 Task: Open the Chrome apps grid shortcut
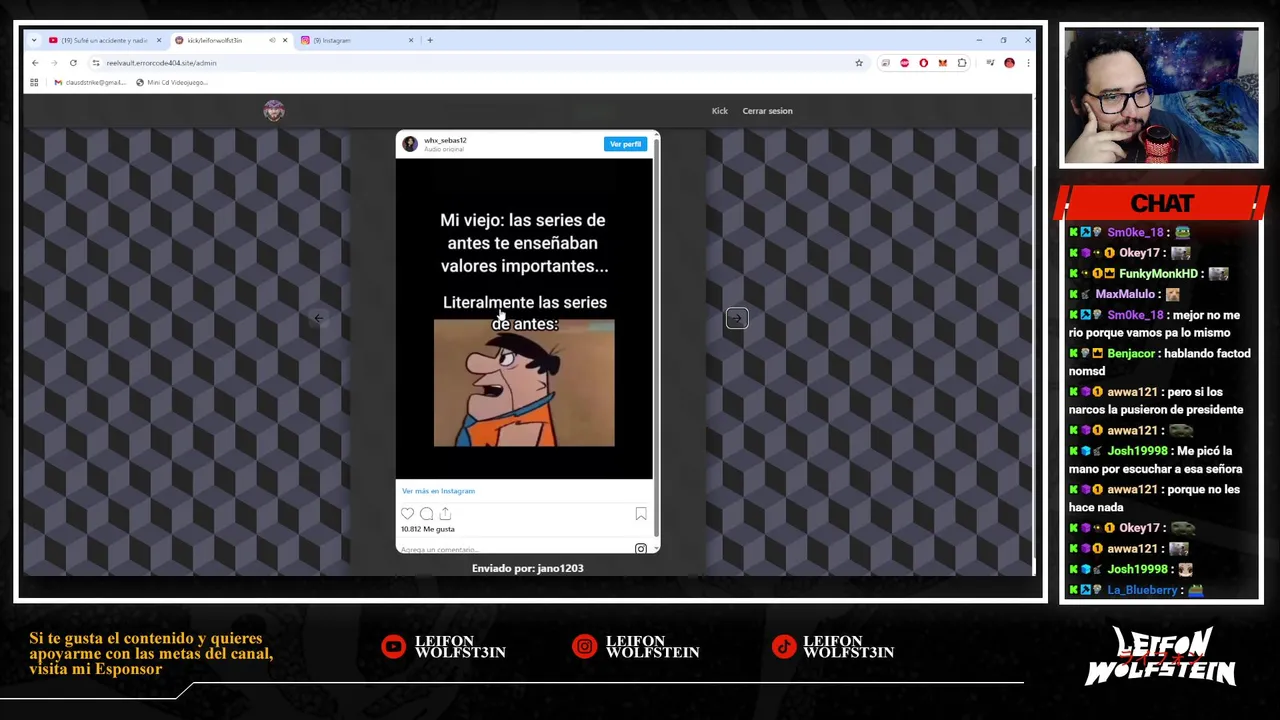coord(34,82)
